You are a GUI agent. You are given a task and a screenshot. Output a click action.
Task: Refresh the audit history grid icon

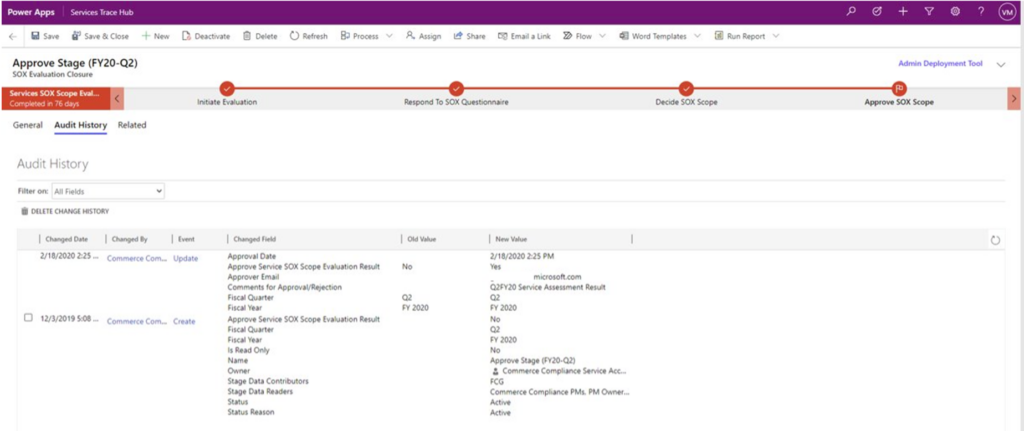pos(995,240)
